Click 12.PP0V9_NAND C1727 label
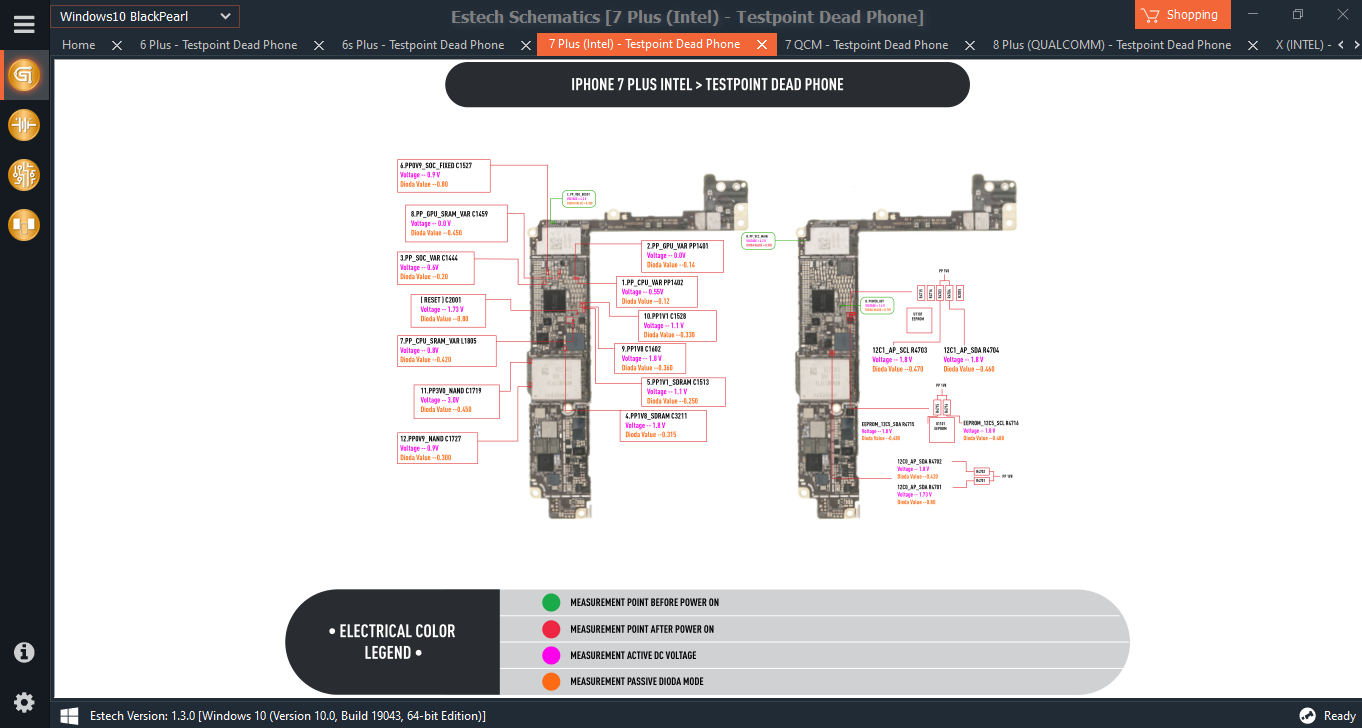Viewport: 1362px width, 728px height. [x=429, y=438]
